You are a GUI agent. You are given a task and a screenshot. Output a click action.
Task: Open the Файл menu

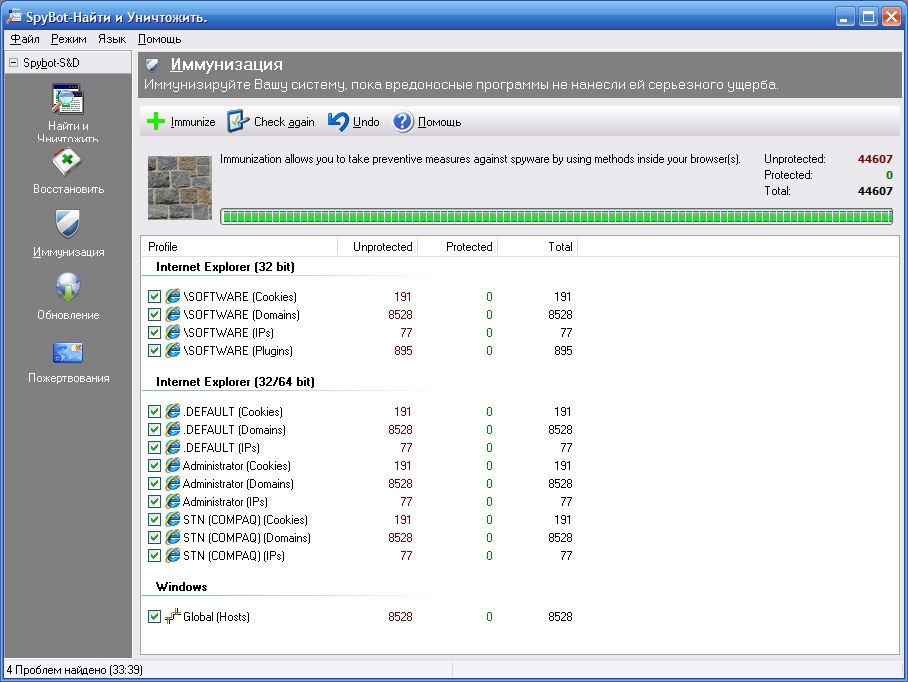(x=25, y=39)
